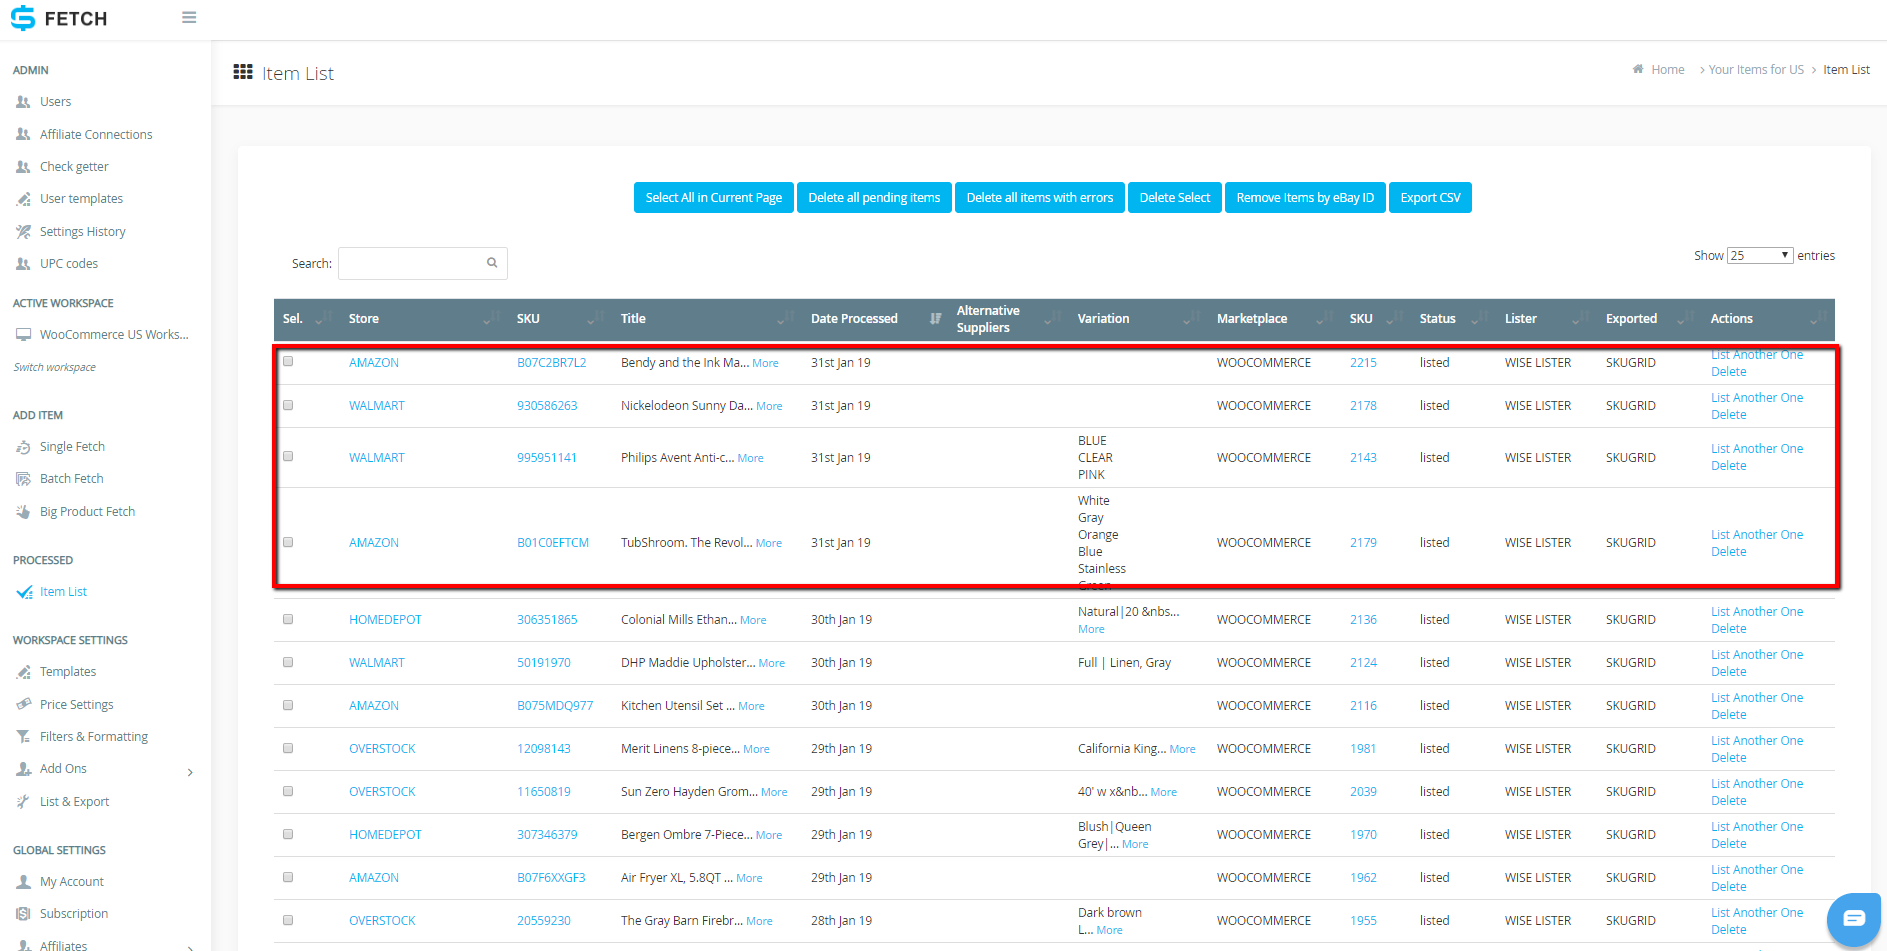1887x951 pixels.
Task: Click the Single Fetch icon
Action: 23,447
